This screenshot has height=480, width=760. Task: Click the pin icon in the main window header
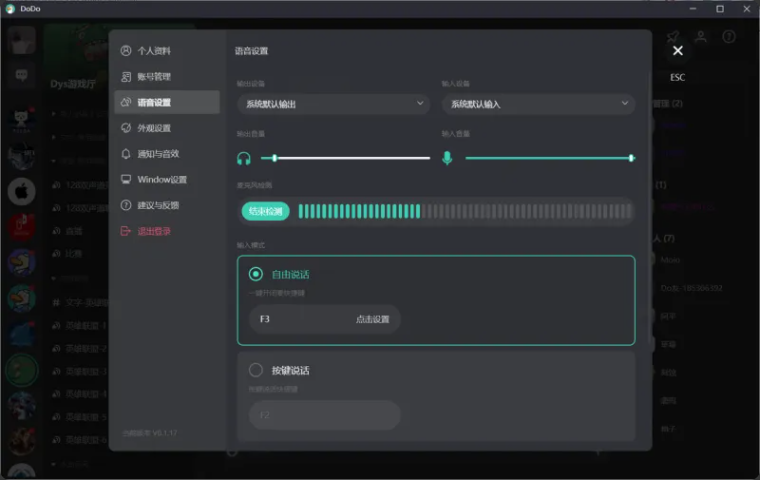673,37
